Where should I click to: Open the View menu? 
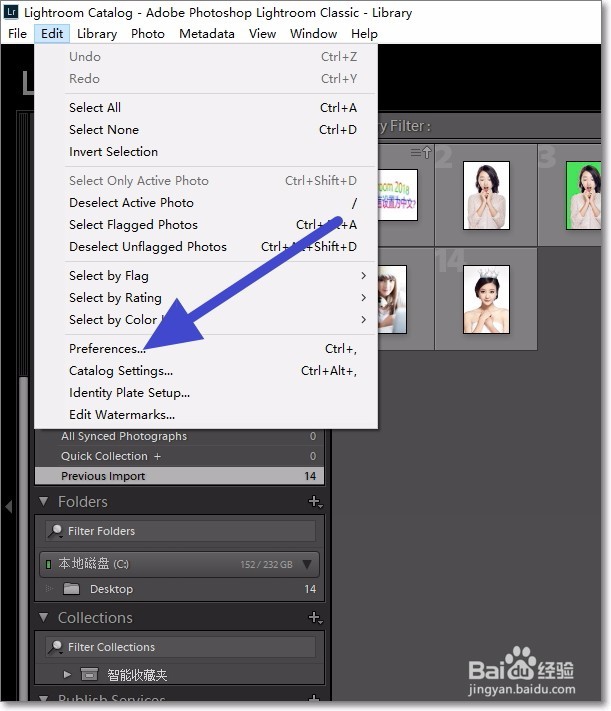[262, 34]
